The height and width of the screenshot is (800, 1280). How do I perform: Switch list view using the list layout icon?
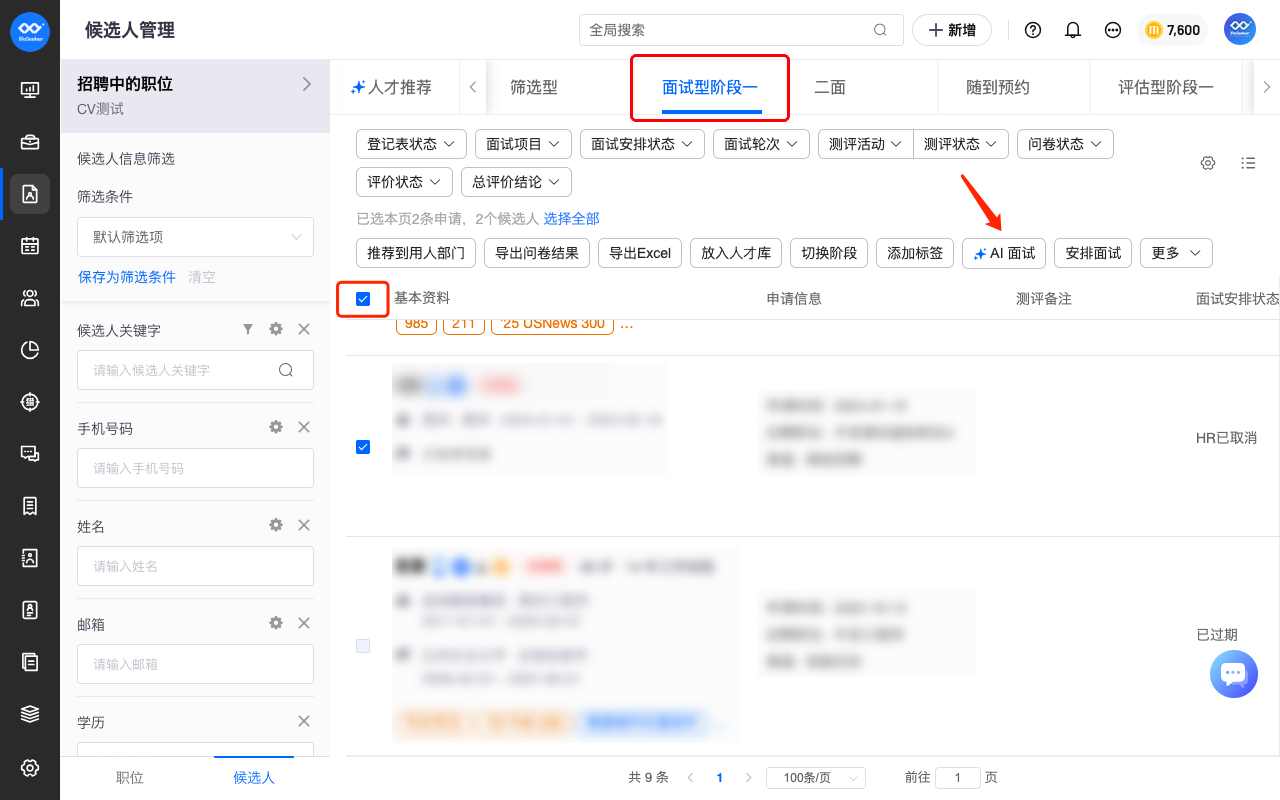pyautogui.click(x=1248, y=163)
